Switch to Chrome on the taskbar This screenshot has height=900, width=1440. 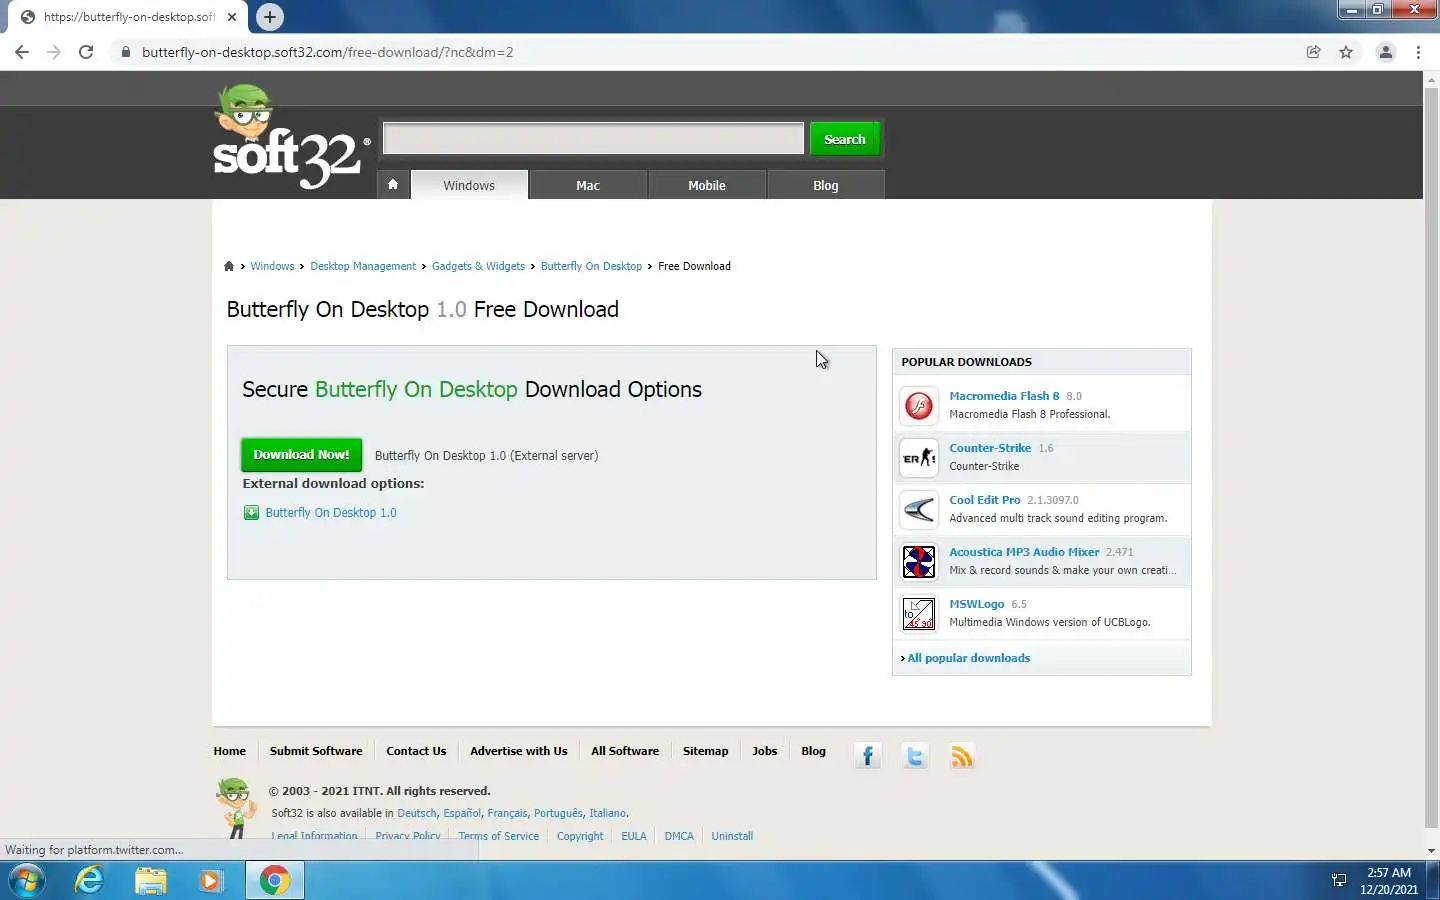click(275, 881)
